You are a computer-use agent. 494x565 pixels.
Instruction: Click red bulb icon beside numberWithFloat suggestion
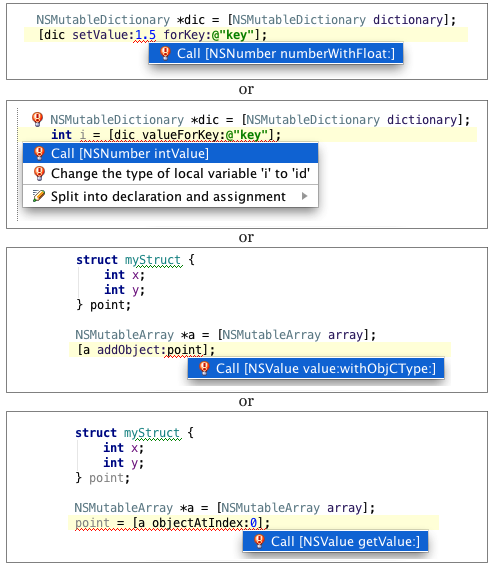point(165,53)
